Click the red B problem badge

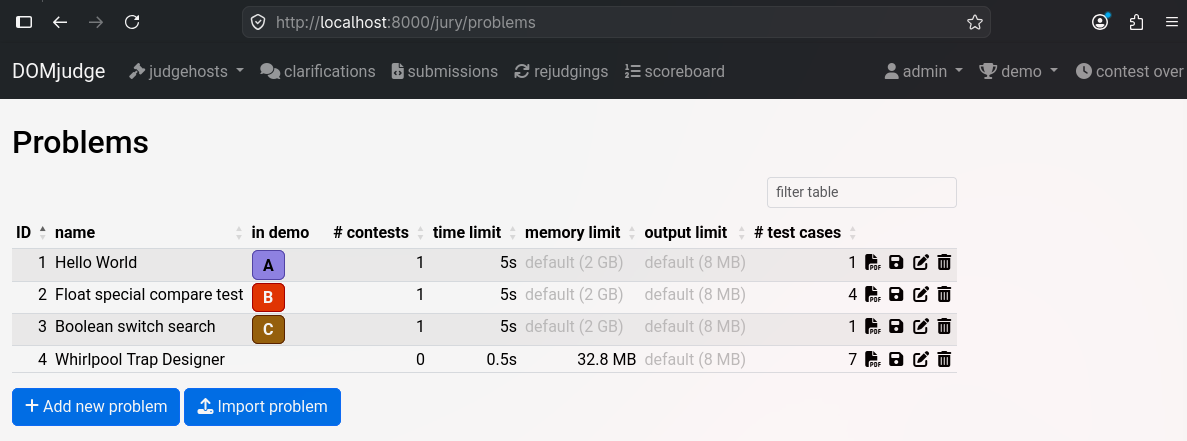pos(268,297)
